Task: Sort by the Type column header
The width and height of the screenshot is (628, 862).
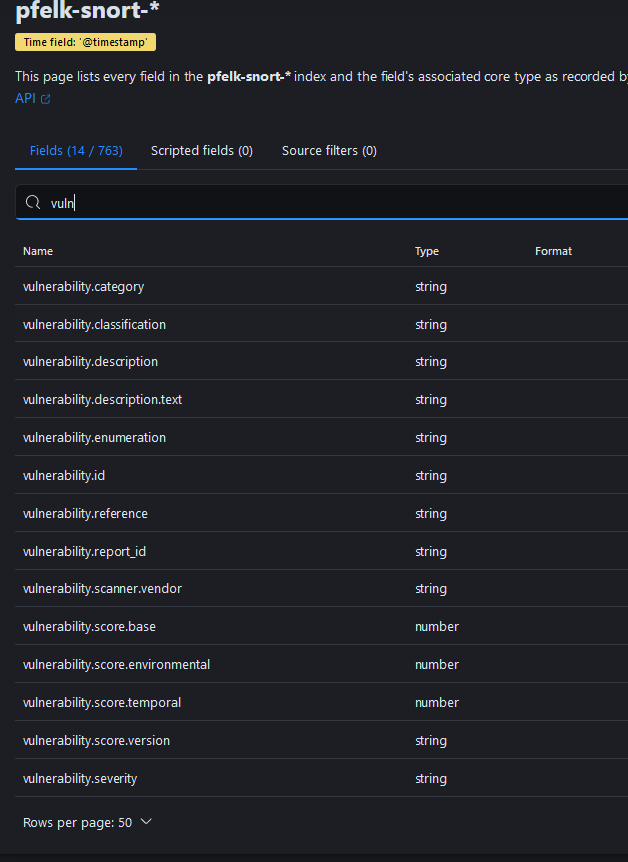Action: (x=427, y=251)
